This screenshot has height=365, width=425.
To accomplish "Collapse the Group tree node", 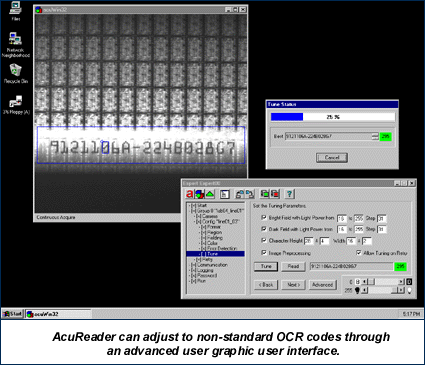I will pos(193,211).
